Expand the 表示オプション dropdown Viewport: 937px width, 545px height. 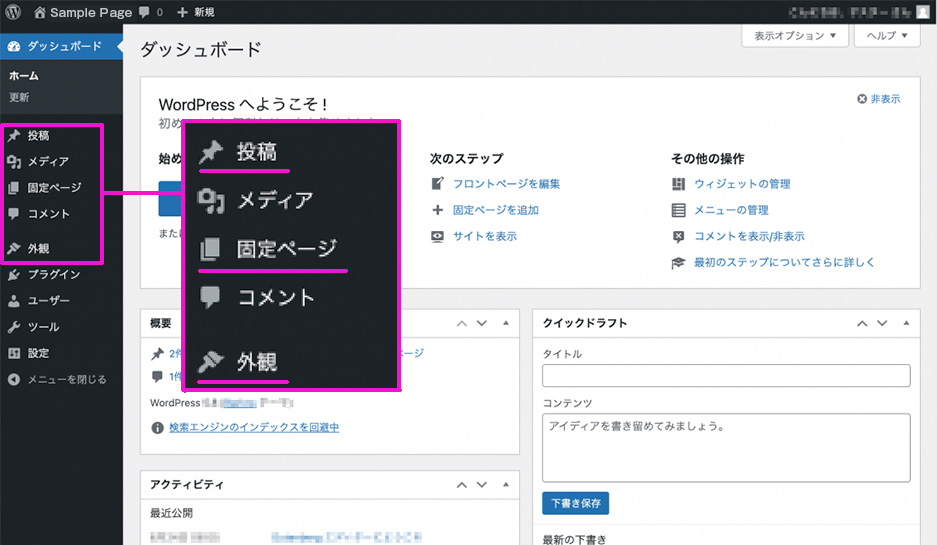pyautogui.click(x=795, y=35)
